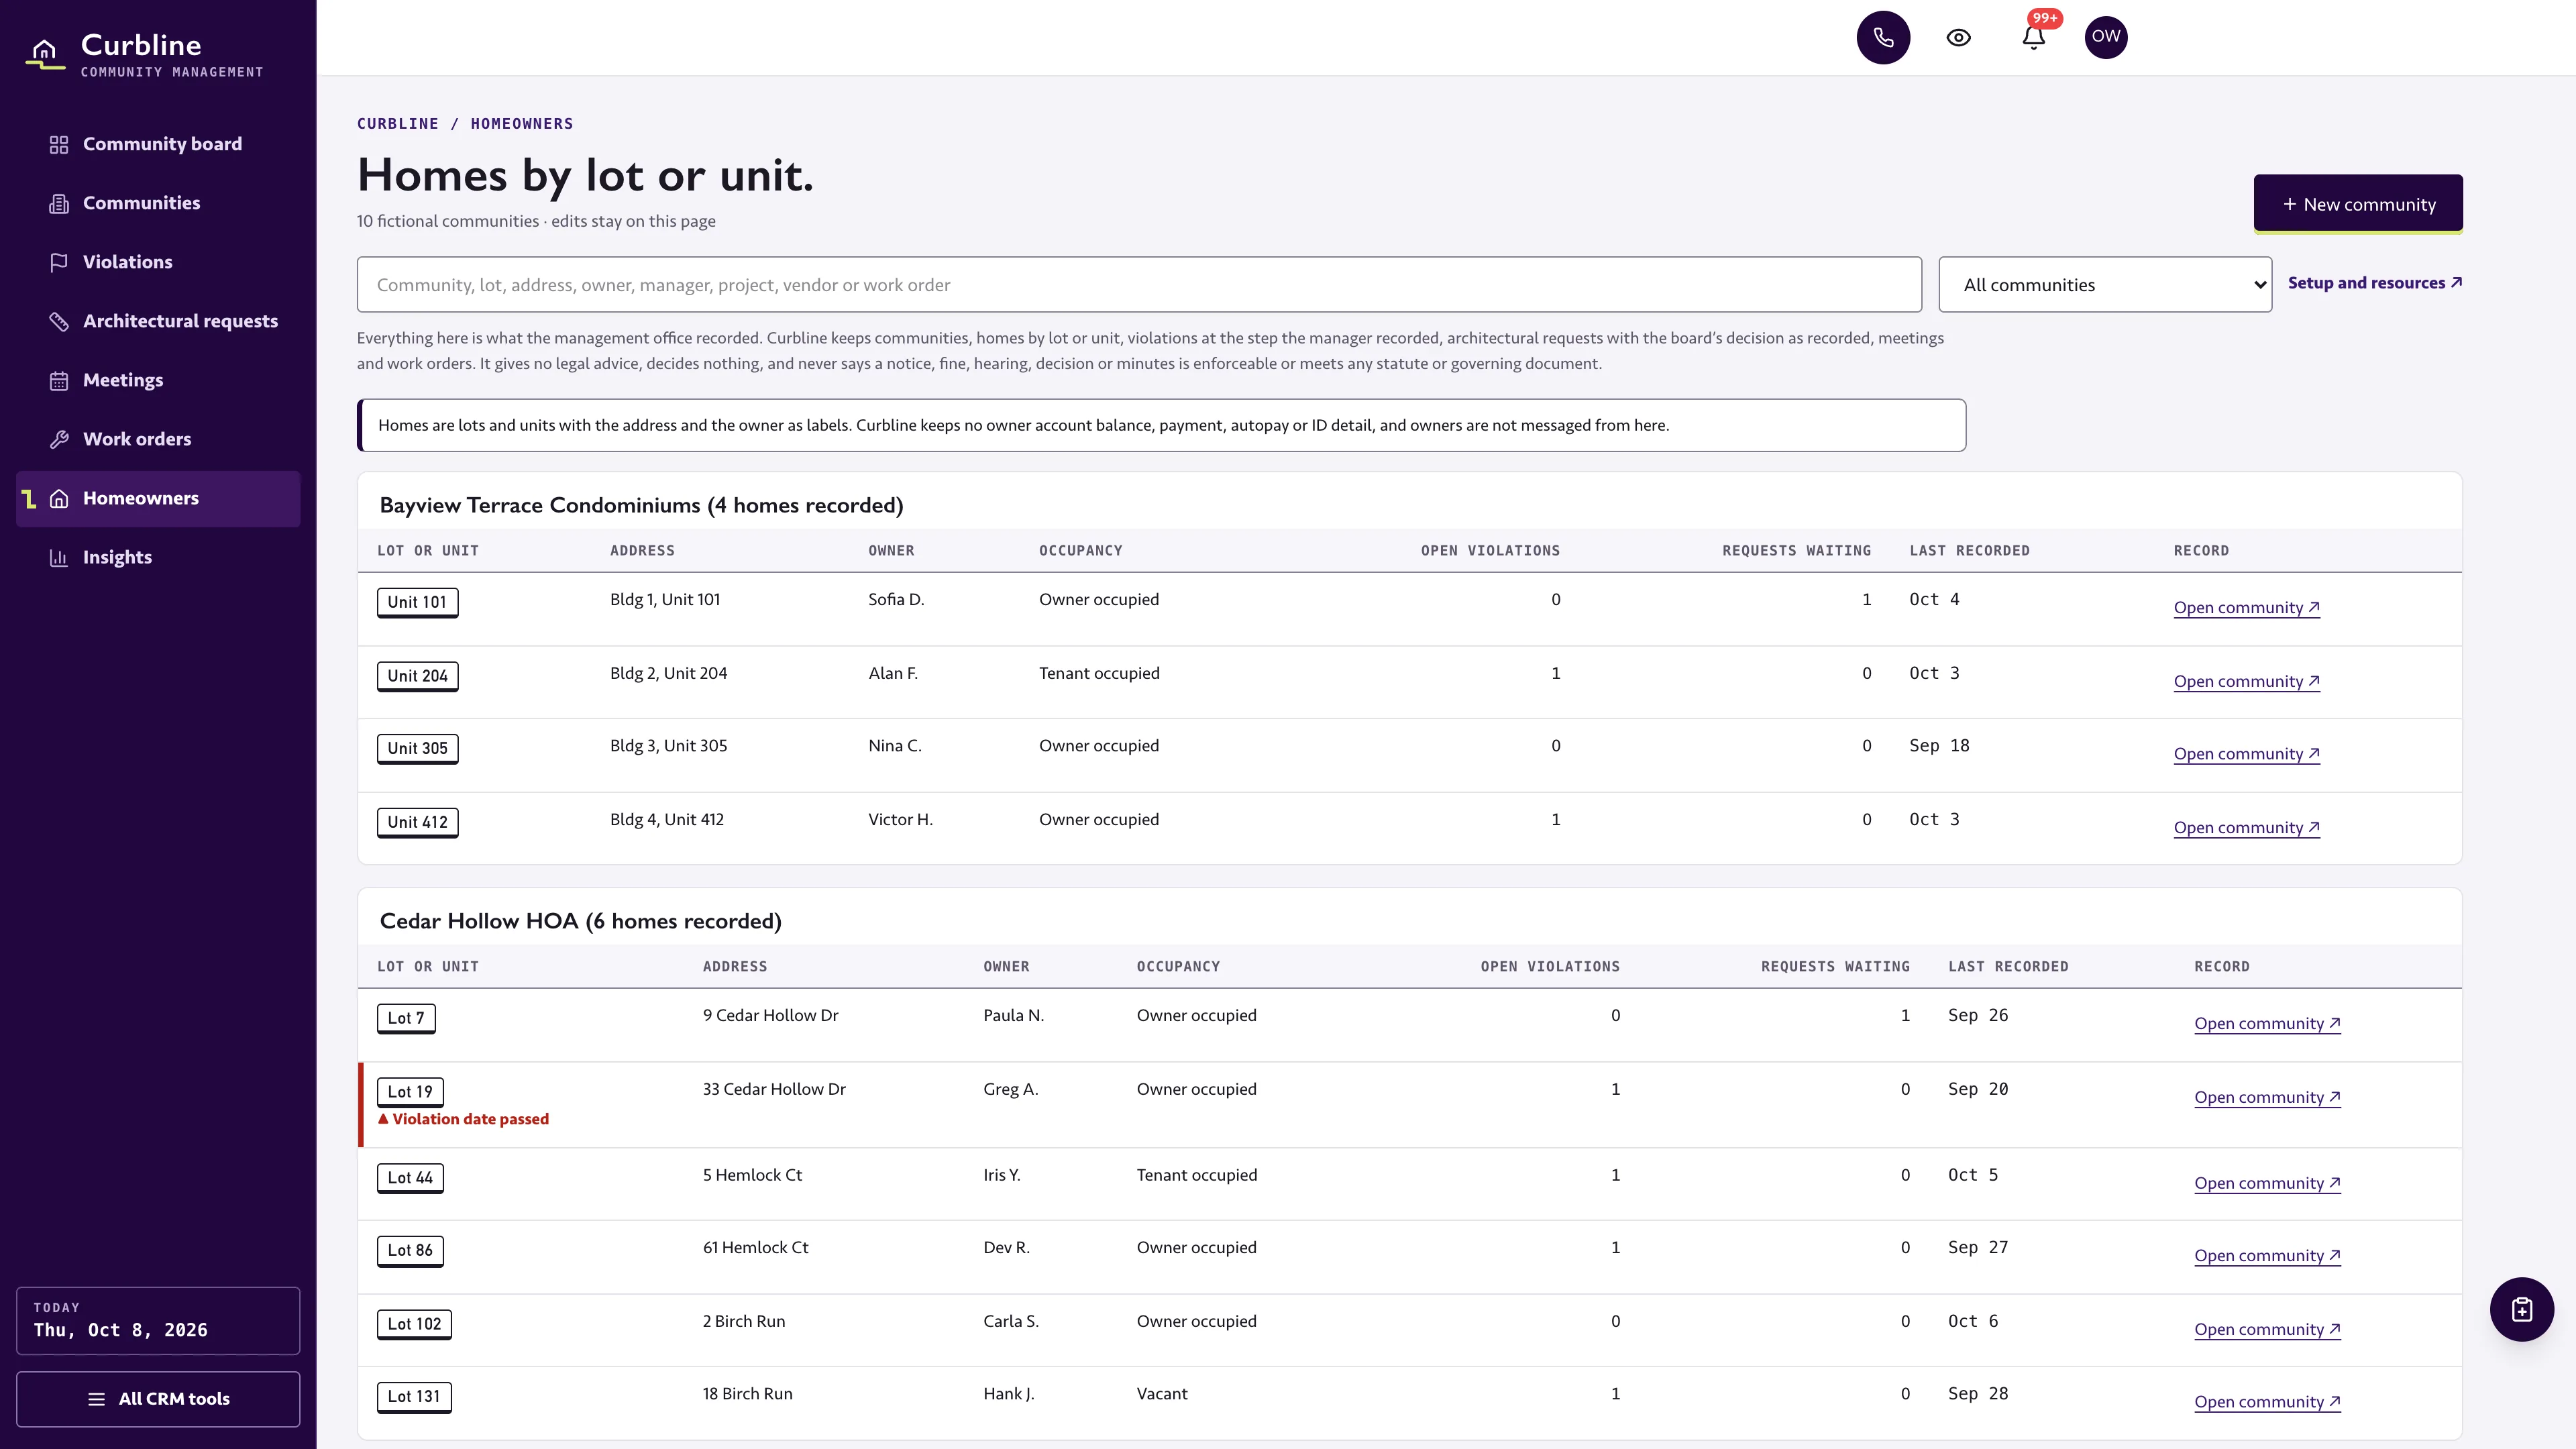This screenshot has width=2576, height=1449.
Task: Open notifications bell with 99+ badge
Action: pos(2033,37)
